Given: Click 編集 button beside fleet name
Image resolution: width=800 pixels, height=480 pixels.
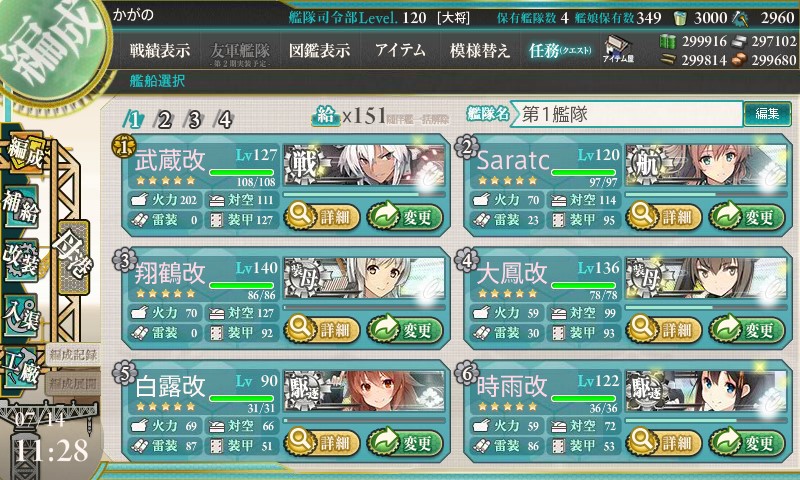Looking at the screenshot, I should click(767, 114).
